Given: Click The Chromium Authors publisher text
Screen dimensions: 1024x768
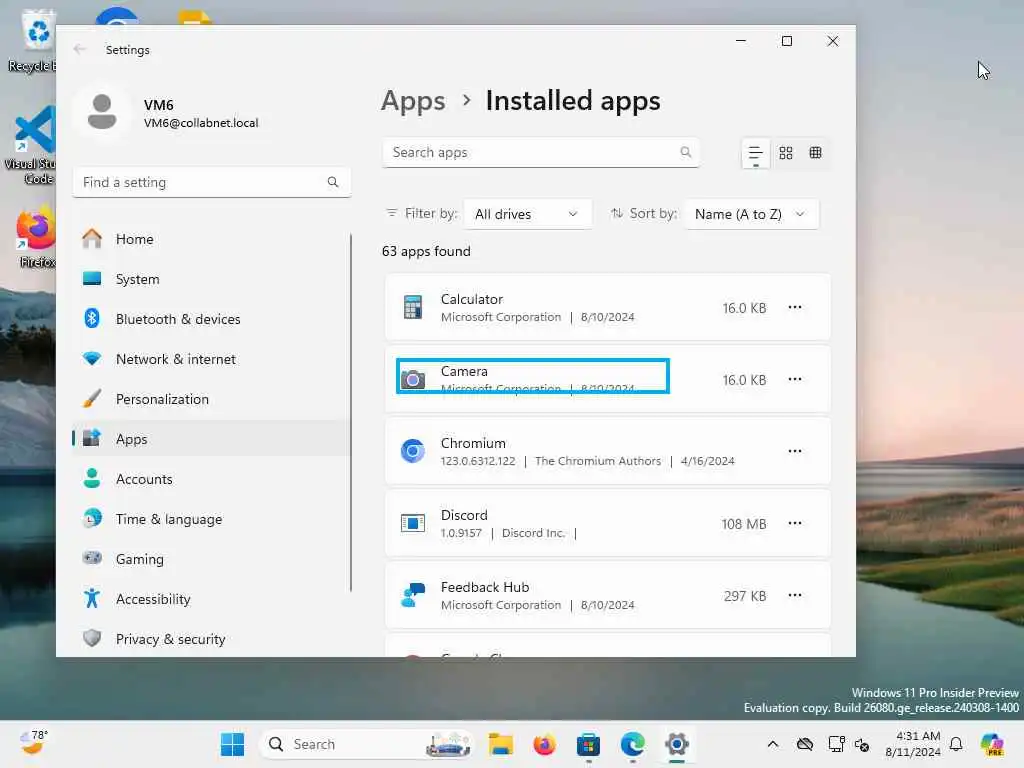Looking at the screenshot, I should [x=598, y=461].
